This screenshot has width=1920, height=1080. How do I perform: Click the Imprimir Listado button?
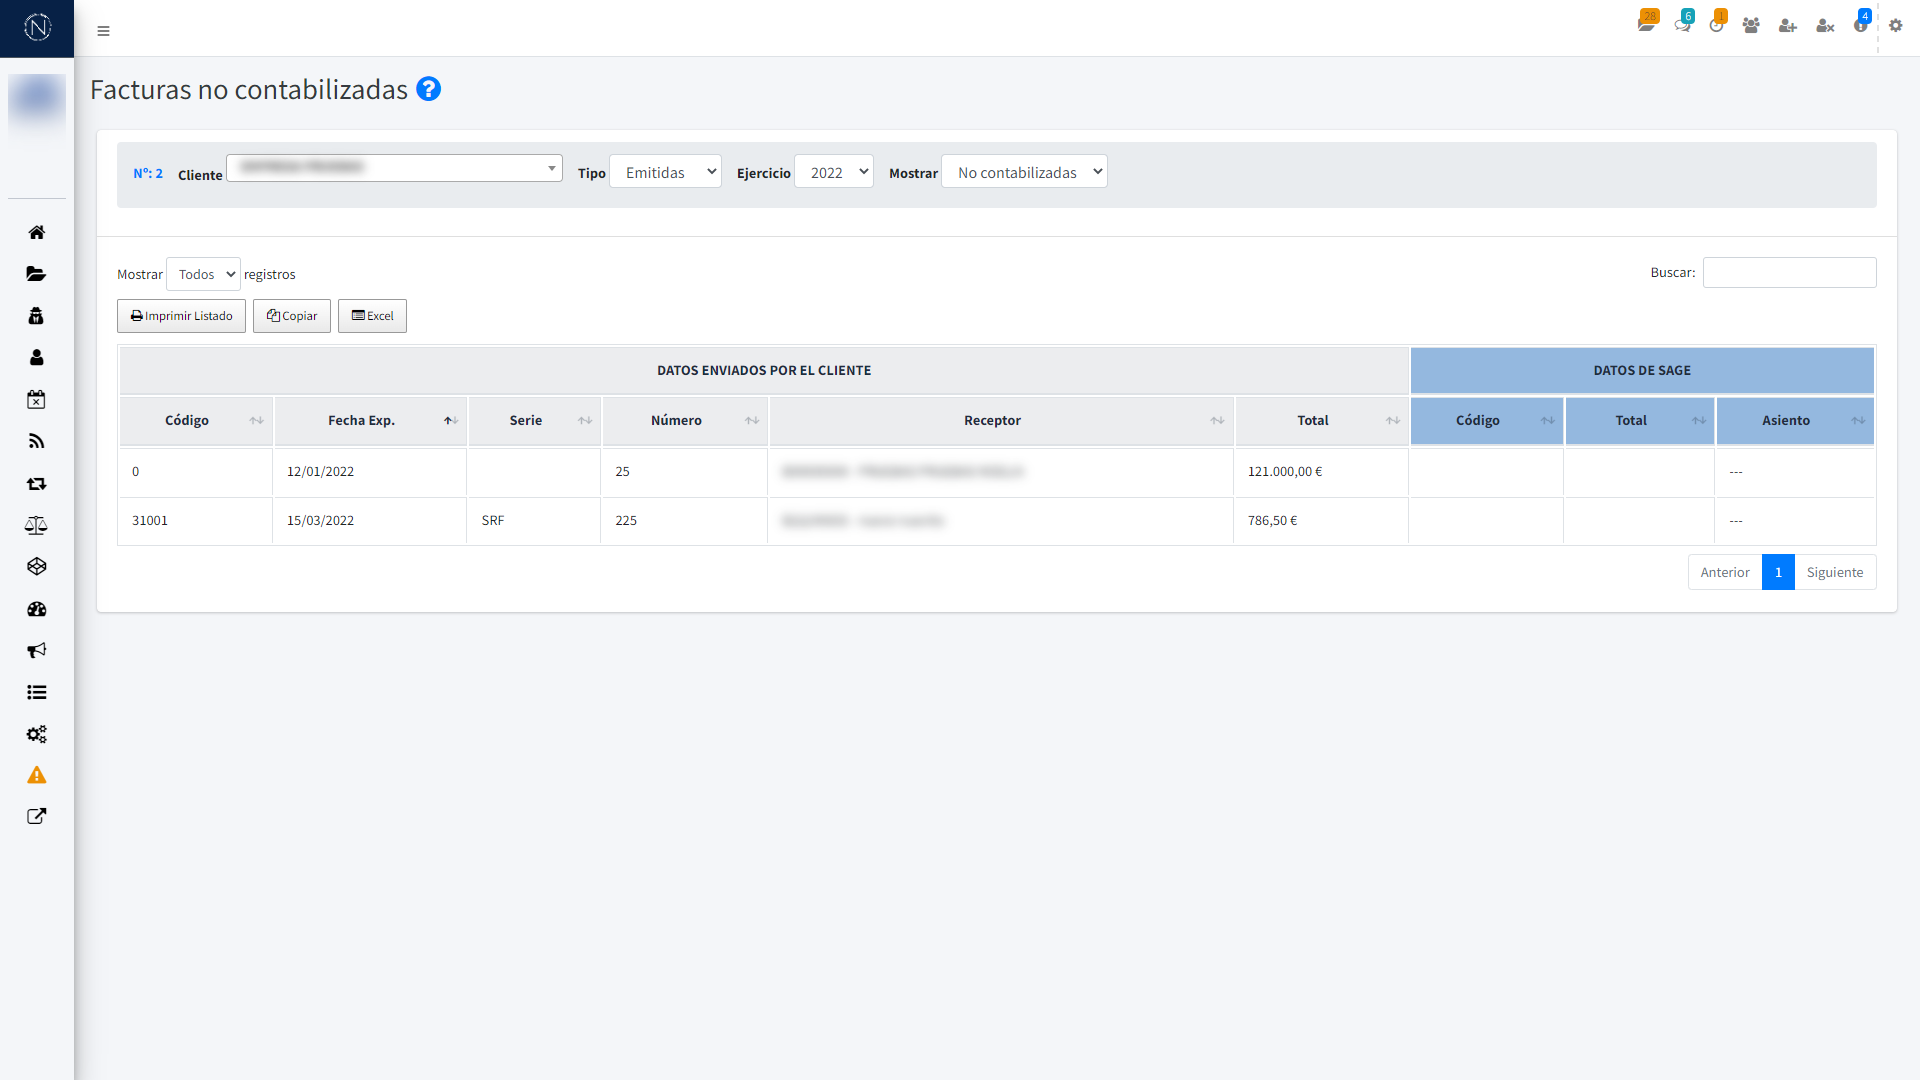coord(181,316)
